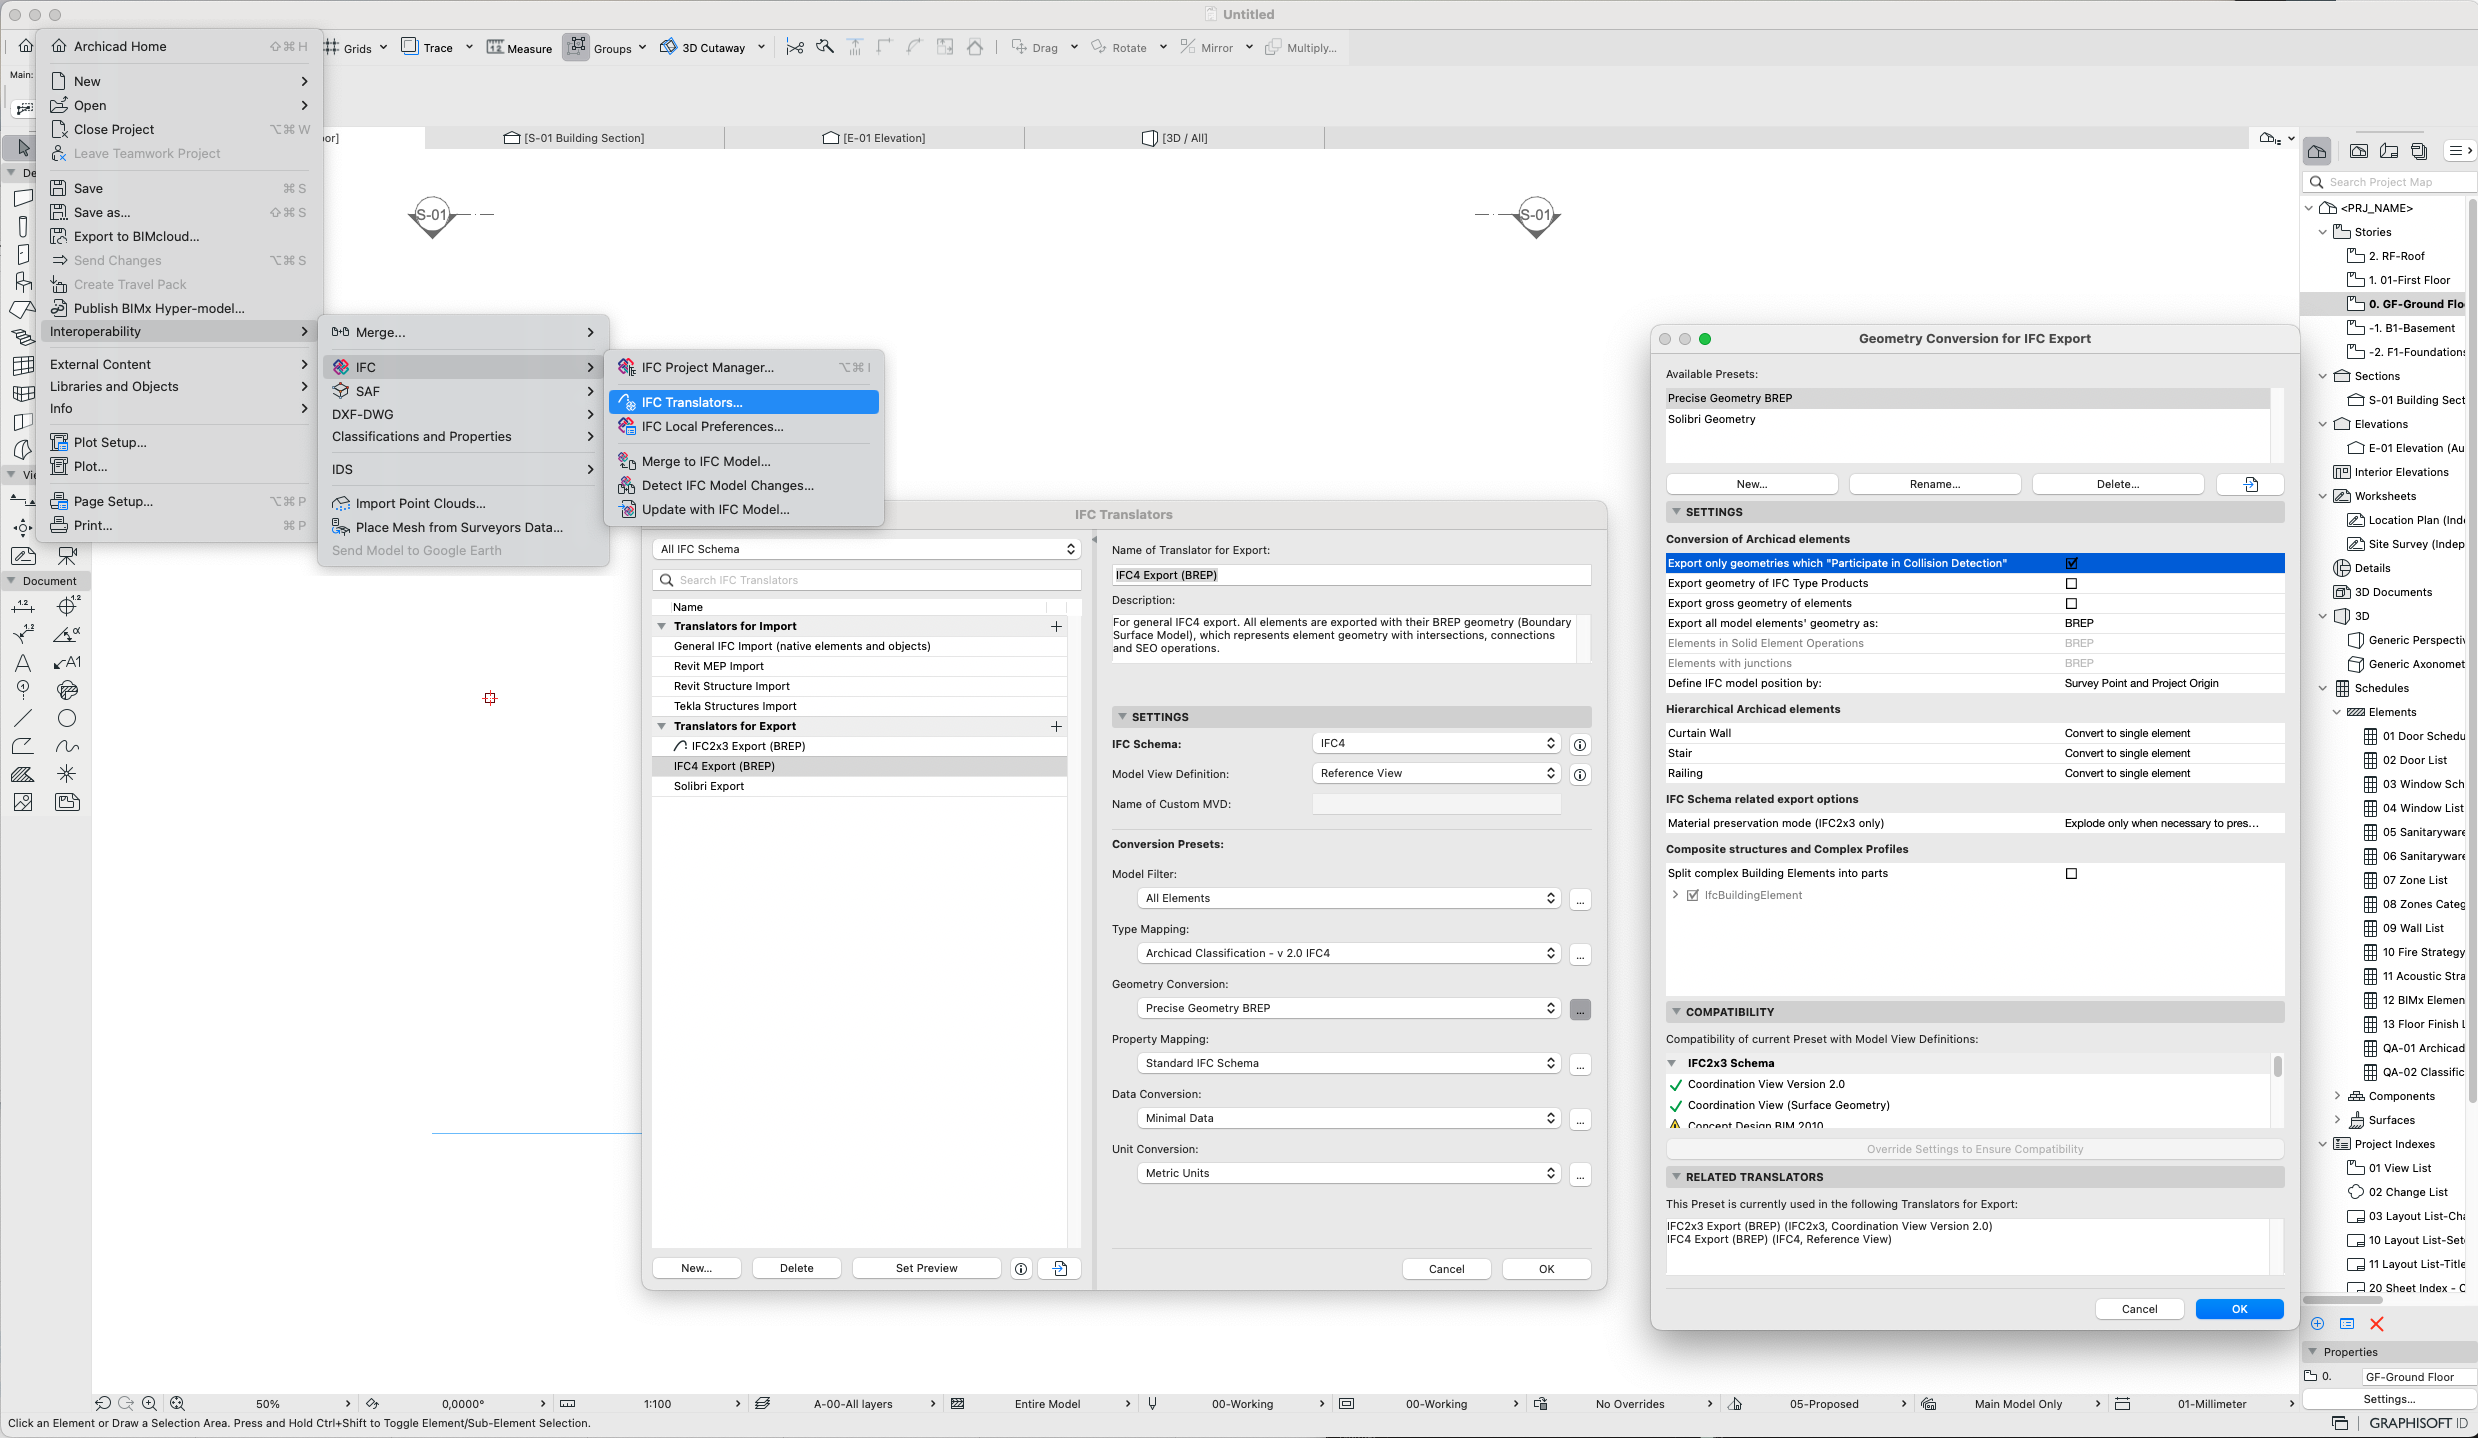
Task: Click Delete translator button
Action: [x=796, y=1268]
